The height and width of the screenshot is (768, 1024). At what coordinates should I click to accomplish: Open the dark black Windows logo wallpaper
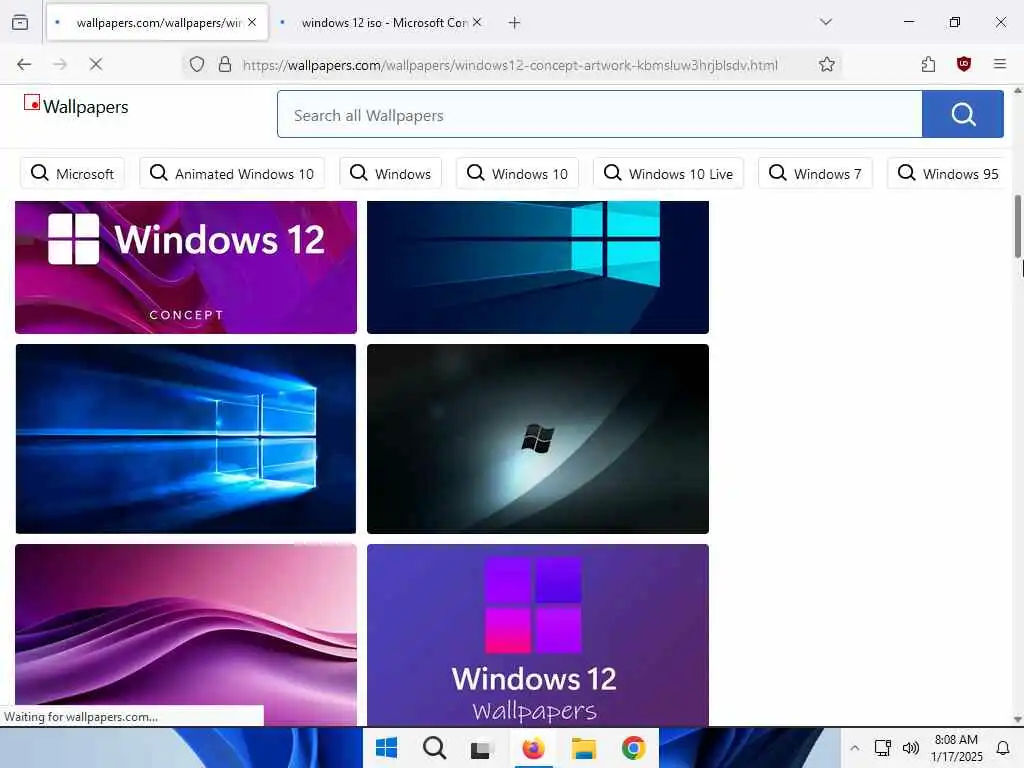point(537,438)
